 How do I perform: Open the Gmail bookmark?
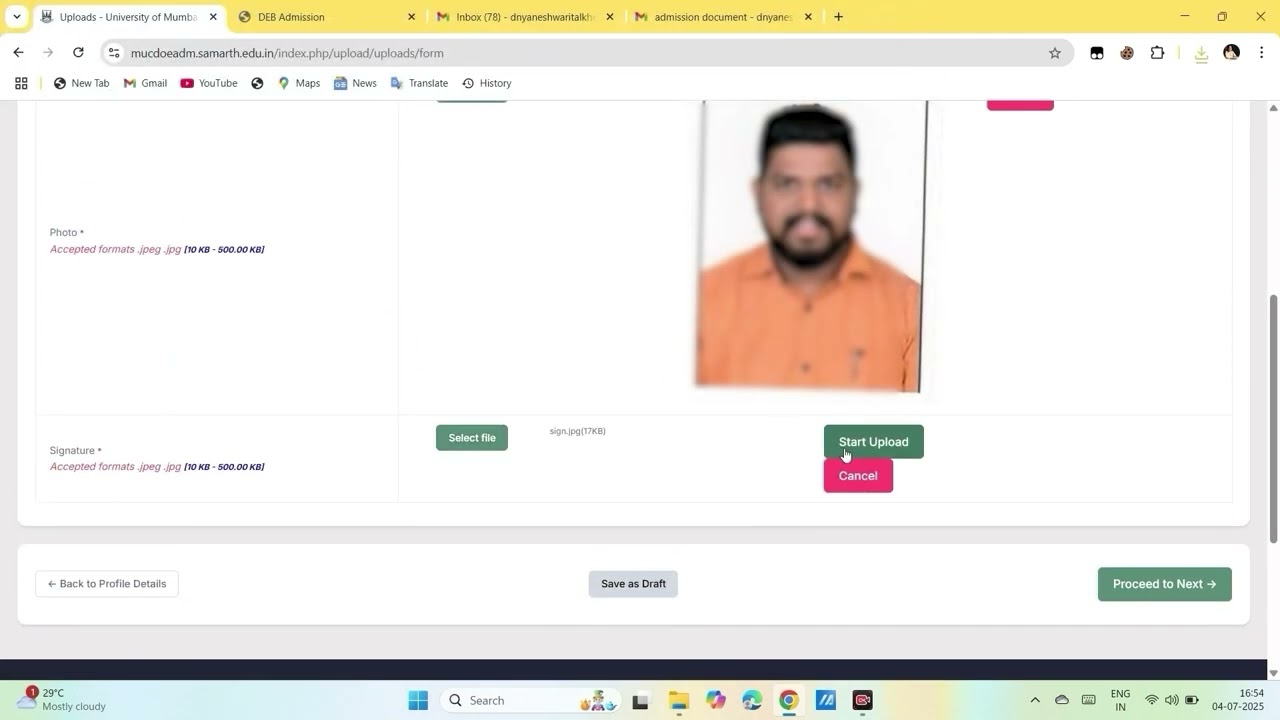click(145, 83)
